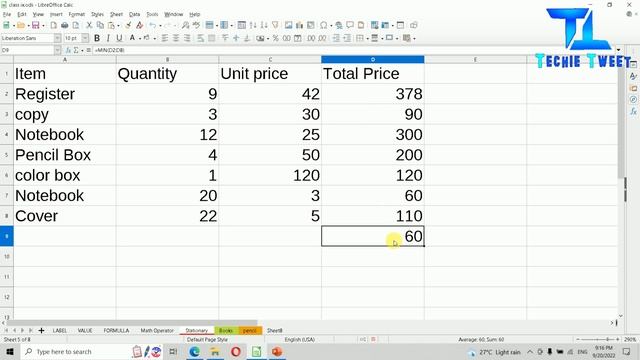Click the Insert Chart icon
640x360 pixels.
point(300,25)
